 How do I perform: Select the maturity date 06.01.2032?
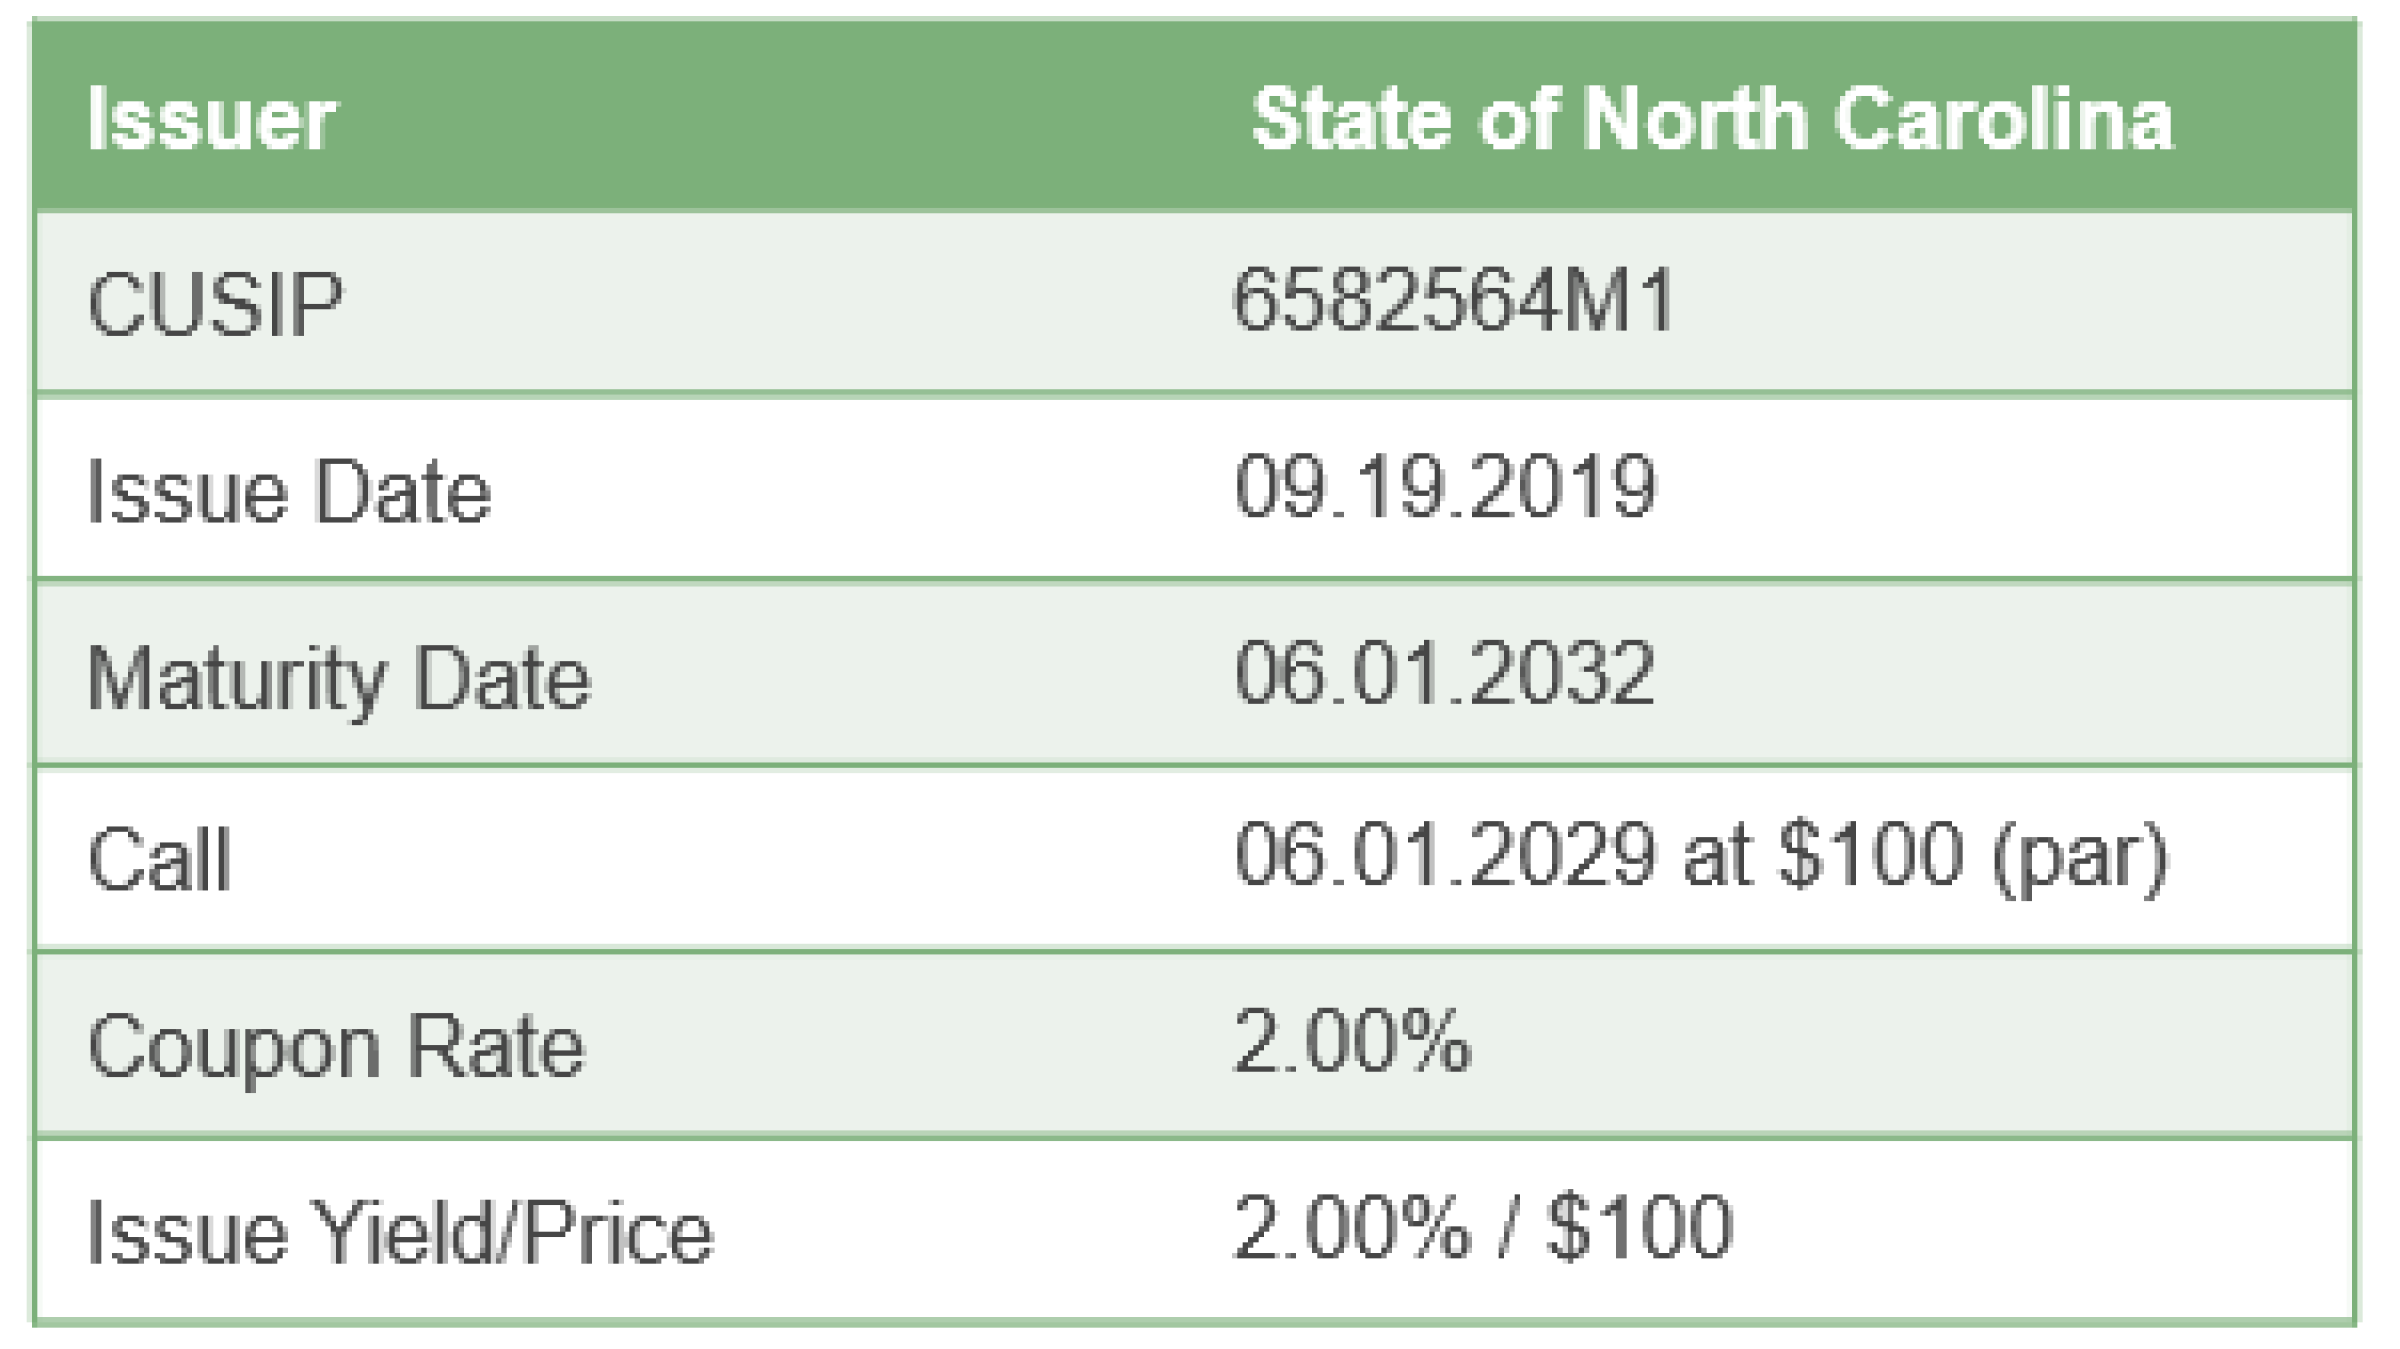(1444, 674)
